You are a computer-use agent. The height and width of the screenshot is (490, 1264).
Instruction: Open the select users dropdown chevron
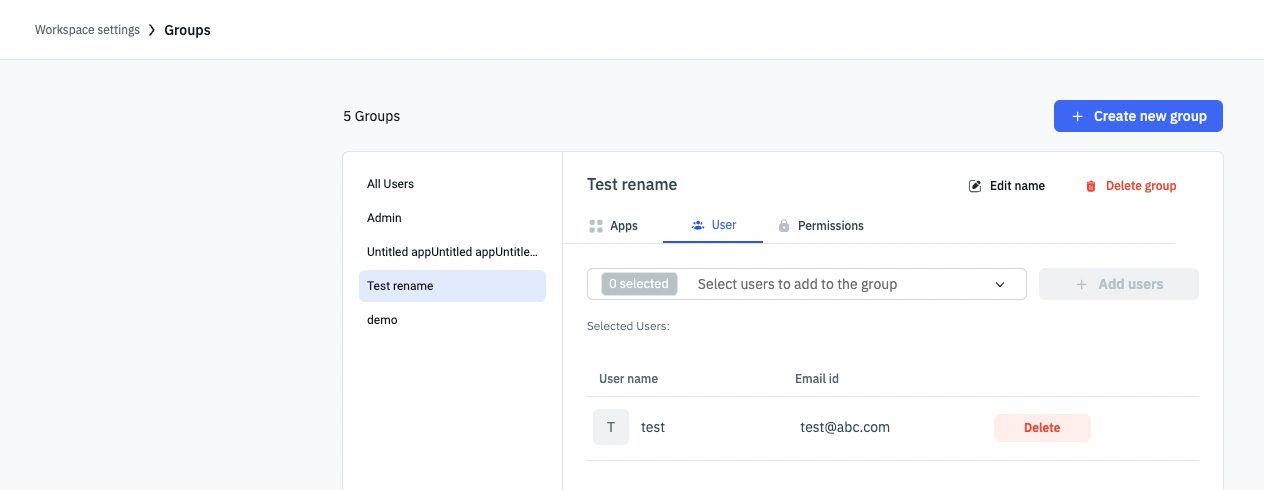point(1000,284)
